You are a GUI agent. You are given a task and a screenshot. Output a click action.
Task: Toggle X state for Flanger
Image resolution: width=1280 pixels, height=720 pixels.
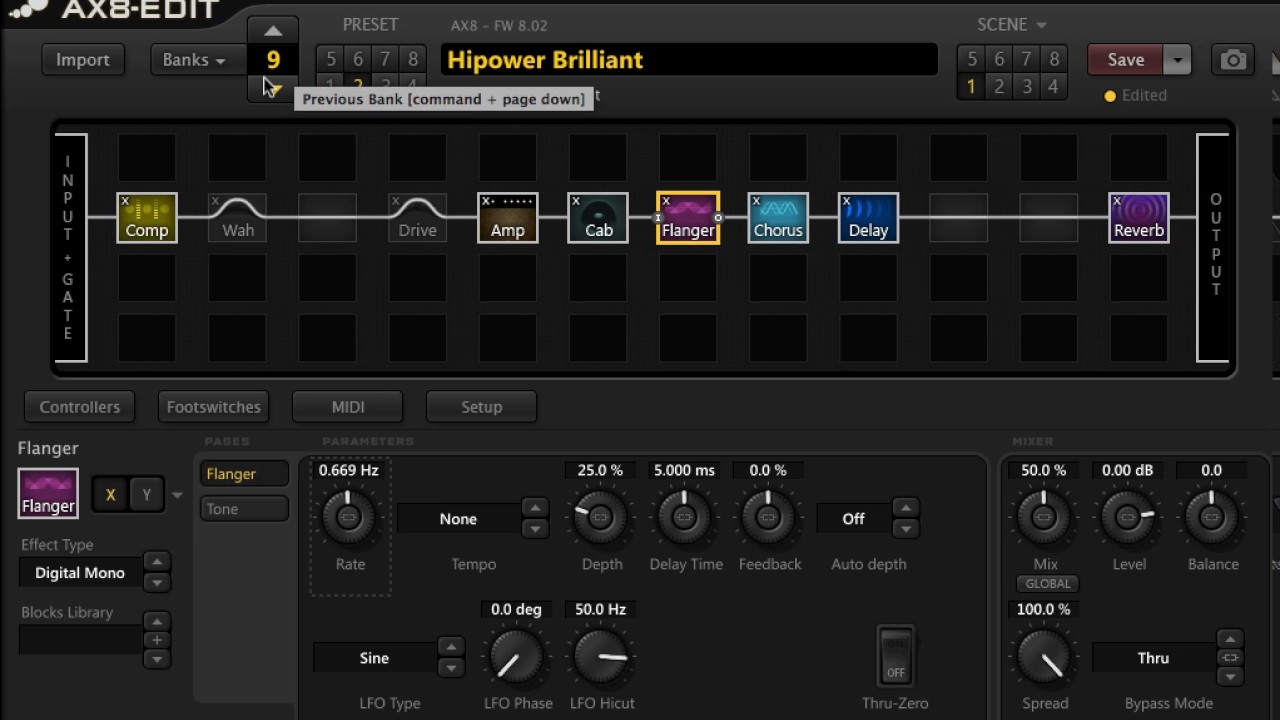(x=110, y=495)
